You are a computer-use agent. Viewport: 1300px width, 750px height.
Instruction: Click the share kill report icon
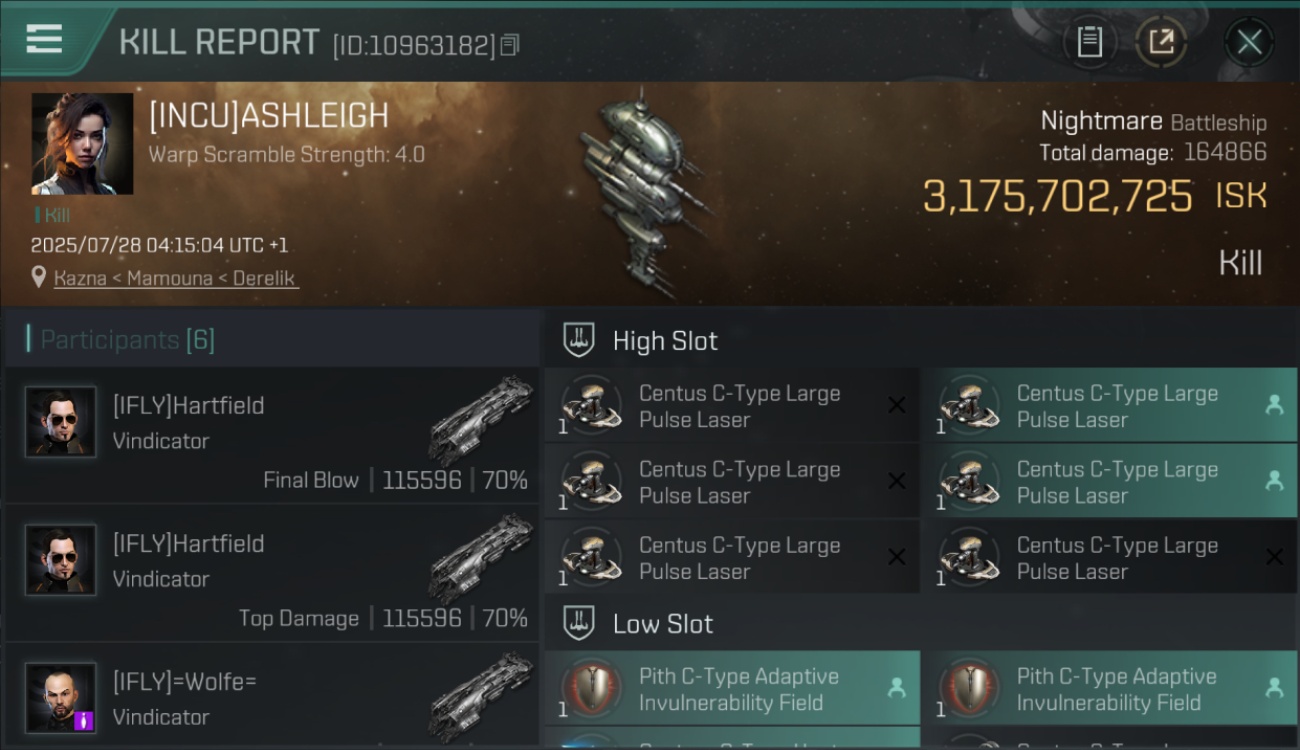tap(1161, 42)
